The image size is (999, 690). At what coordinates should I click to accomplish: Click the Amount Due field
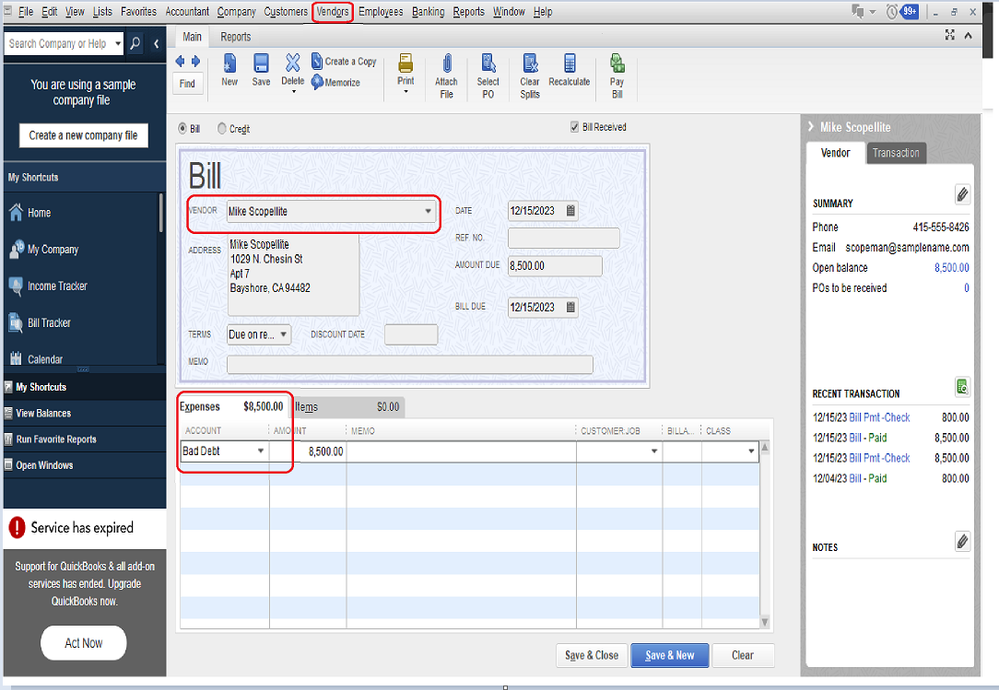pyautogui.click(x=554, y=266)
